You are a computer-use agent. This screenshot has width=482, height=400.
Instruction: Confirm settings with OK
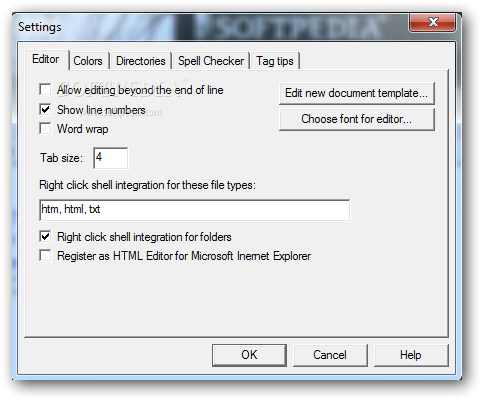click(x=249, y=355)
